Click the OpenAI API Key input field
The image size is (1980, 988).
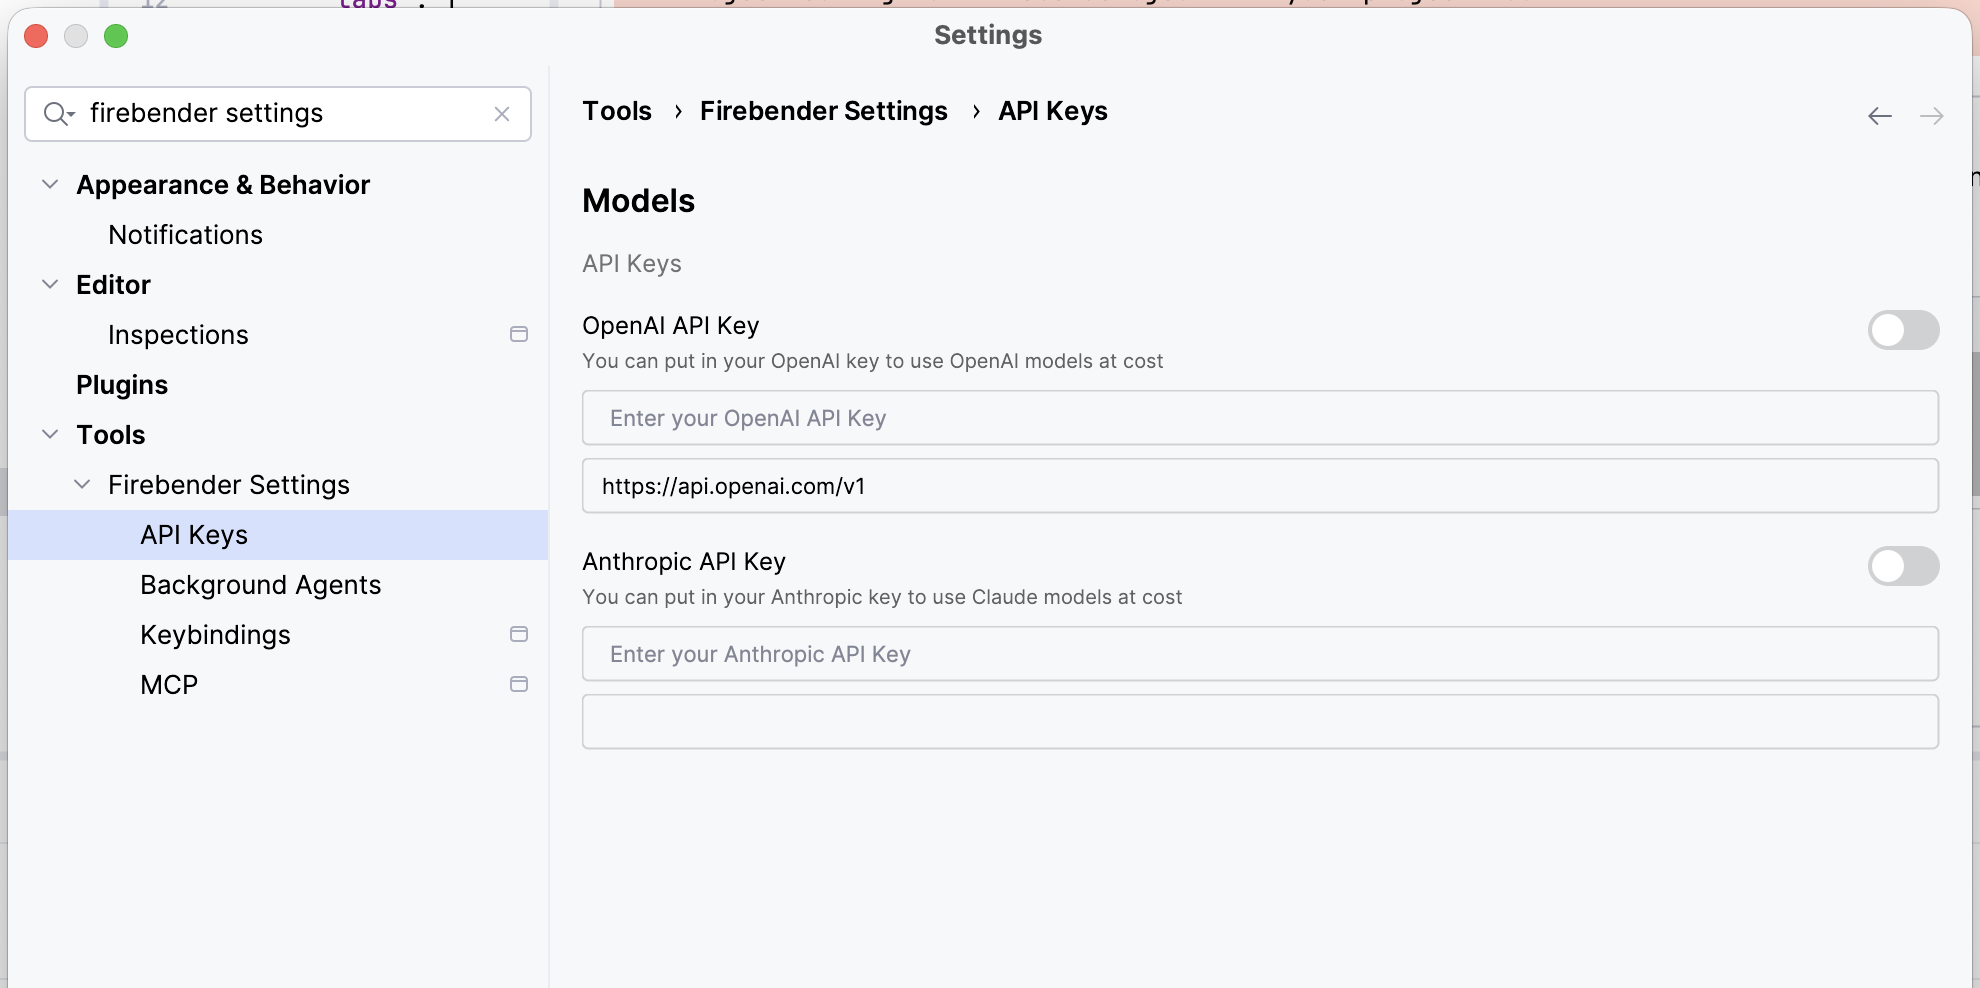point(1259,417)
